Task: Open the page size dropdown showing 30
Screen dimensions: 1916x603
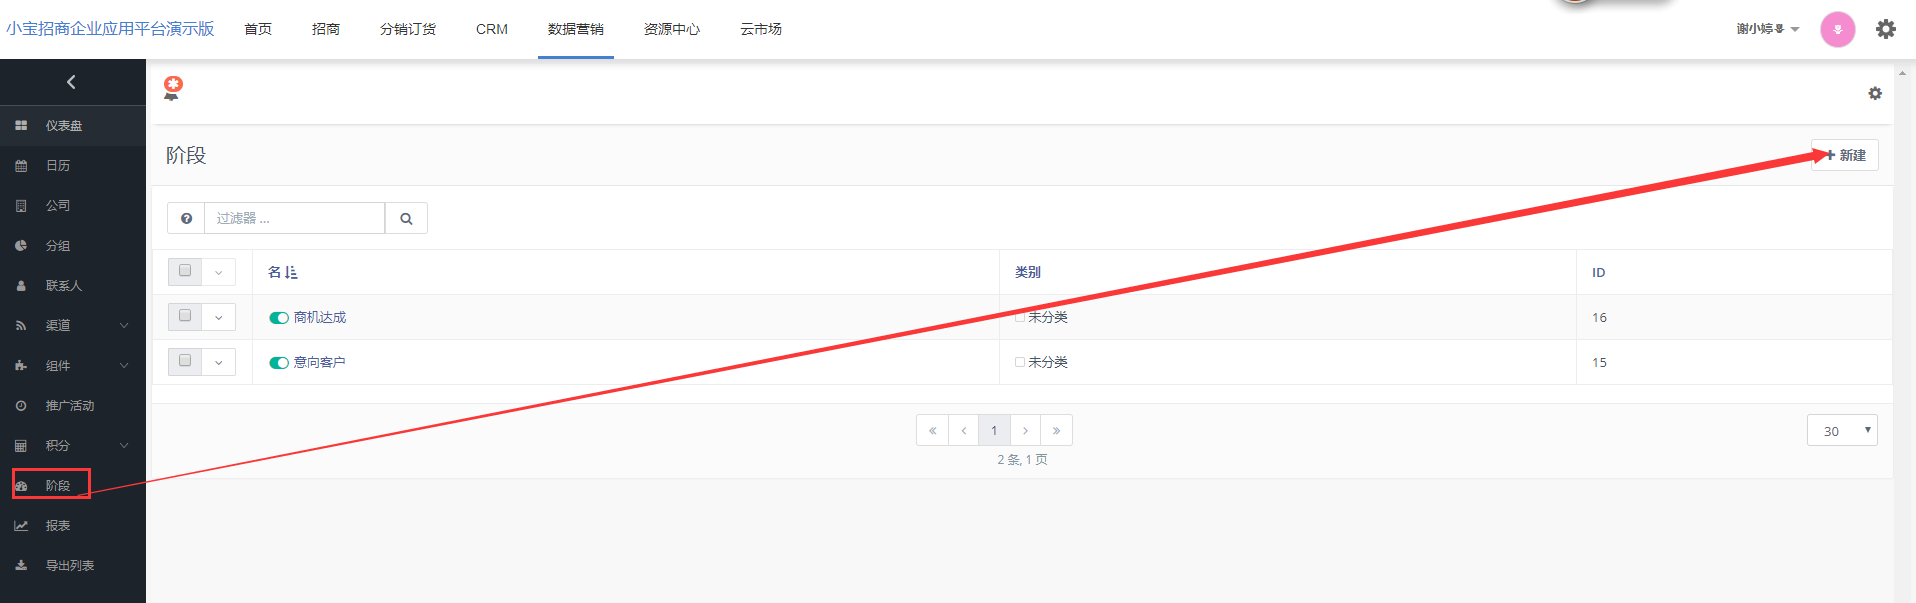Action: [1841, 431]
